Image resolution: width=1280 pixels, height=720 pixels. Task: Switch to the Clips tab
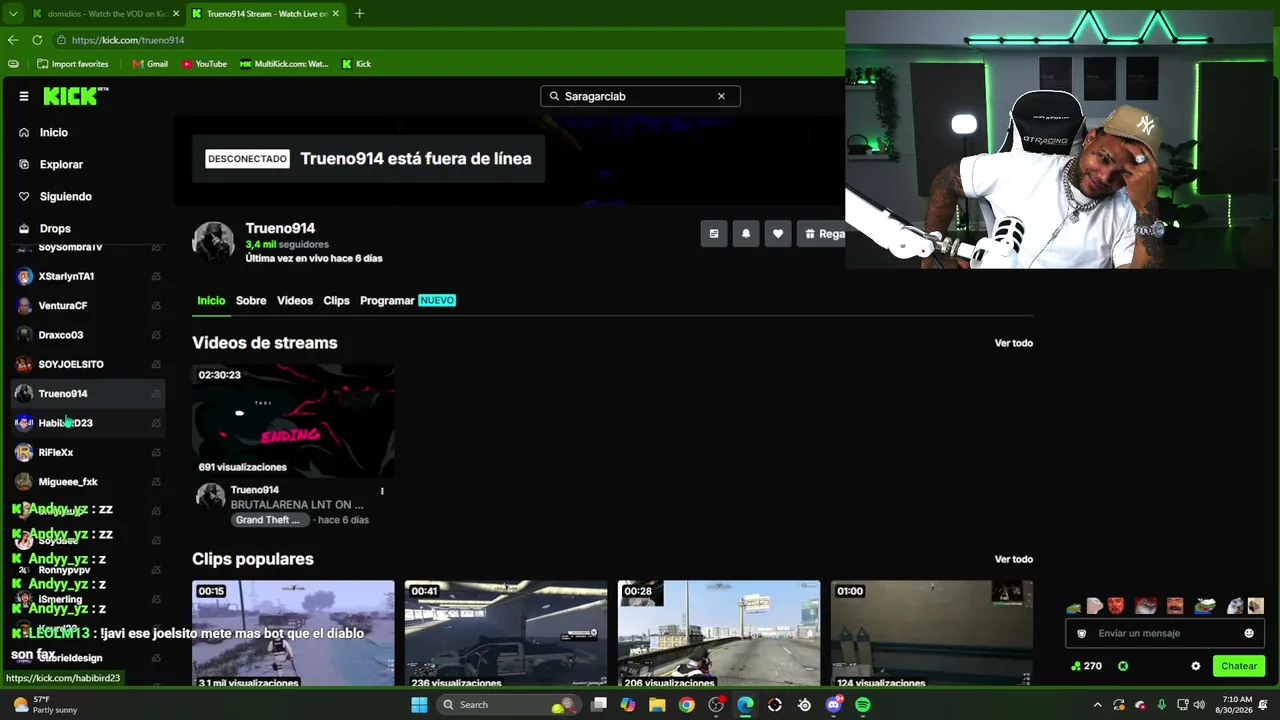[x=336, y=300]
